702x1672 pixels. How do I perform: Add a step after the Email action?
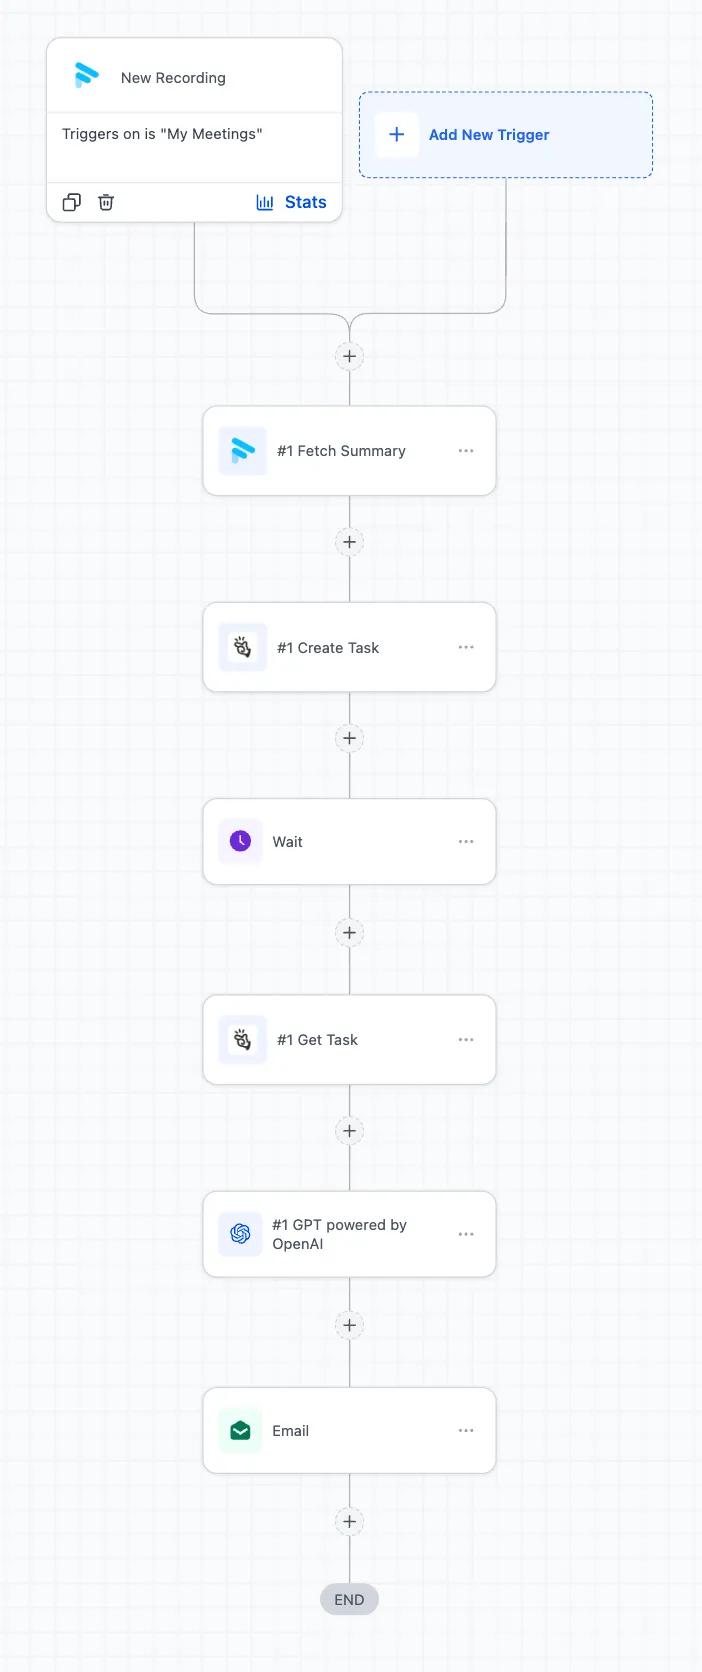coord(349,1522)
